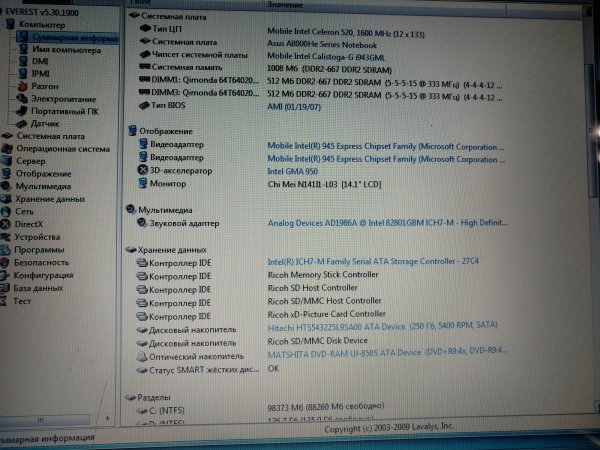600x450 pixels.
Task: Click the Звуковой адаптер row
Action: click(x=183, y=223)
